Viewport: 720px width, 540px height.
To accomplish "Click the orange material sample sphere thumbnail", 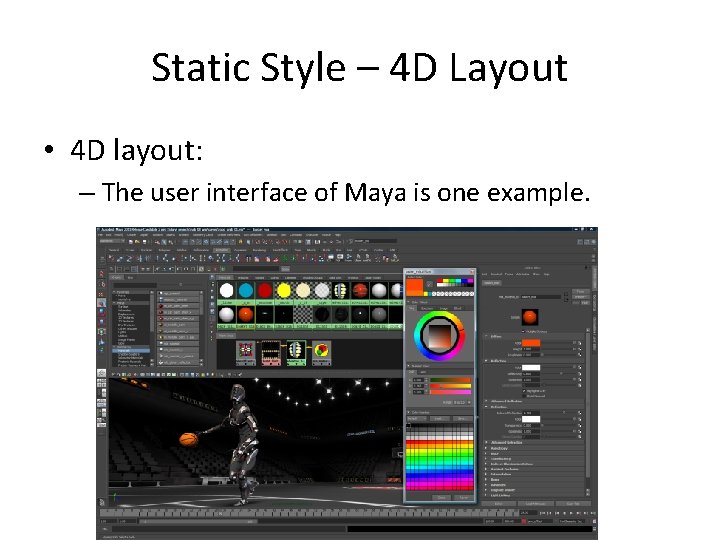I will coord(530,317).
